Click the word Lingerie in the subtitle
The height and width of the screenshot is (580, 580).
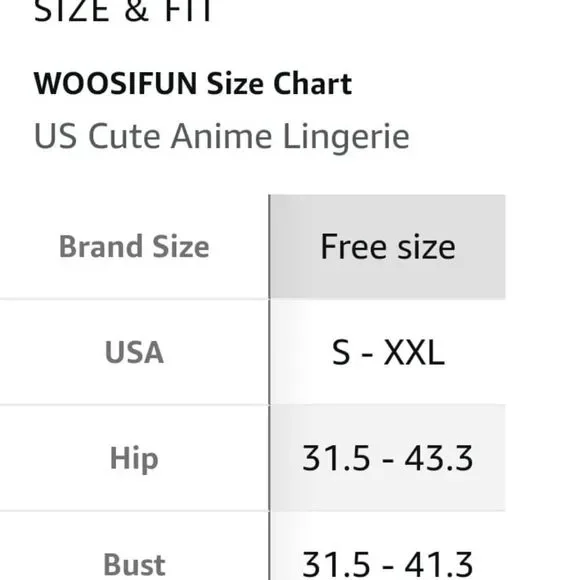coord(346,138)
